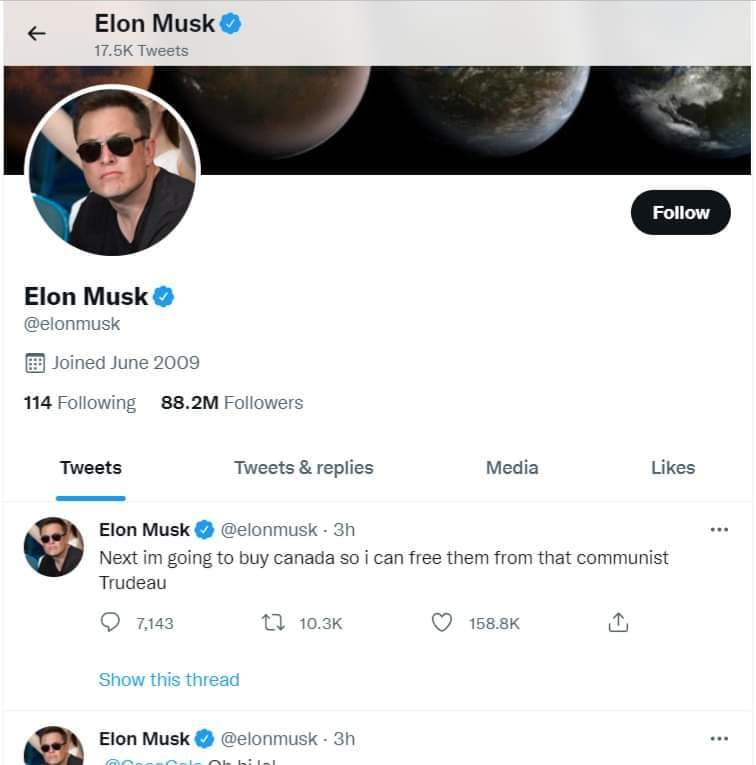View the 88.2M Followers list

pos(232,403)
